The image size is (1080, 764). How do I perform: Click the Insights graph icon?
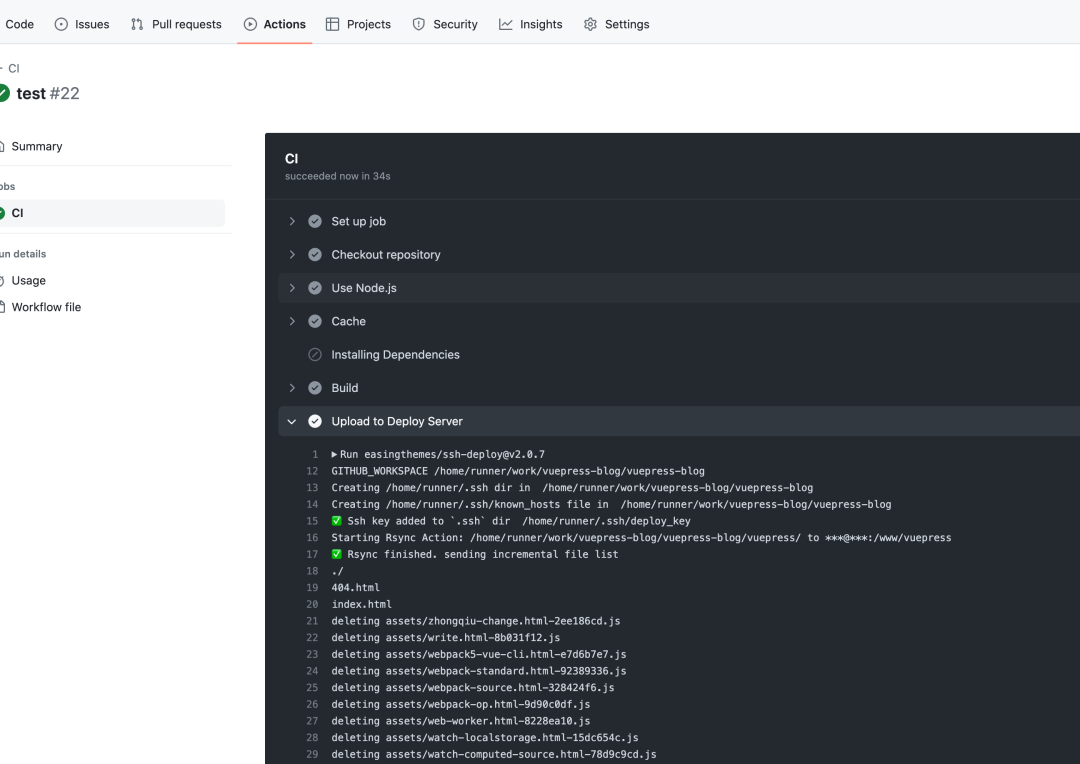point(506,24)
